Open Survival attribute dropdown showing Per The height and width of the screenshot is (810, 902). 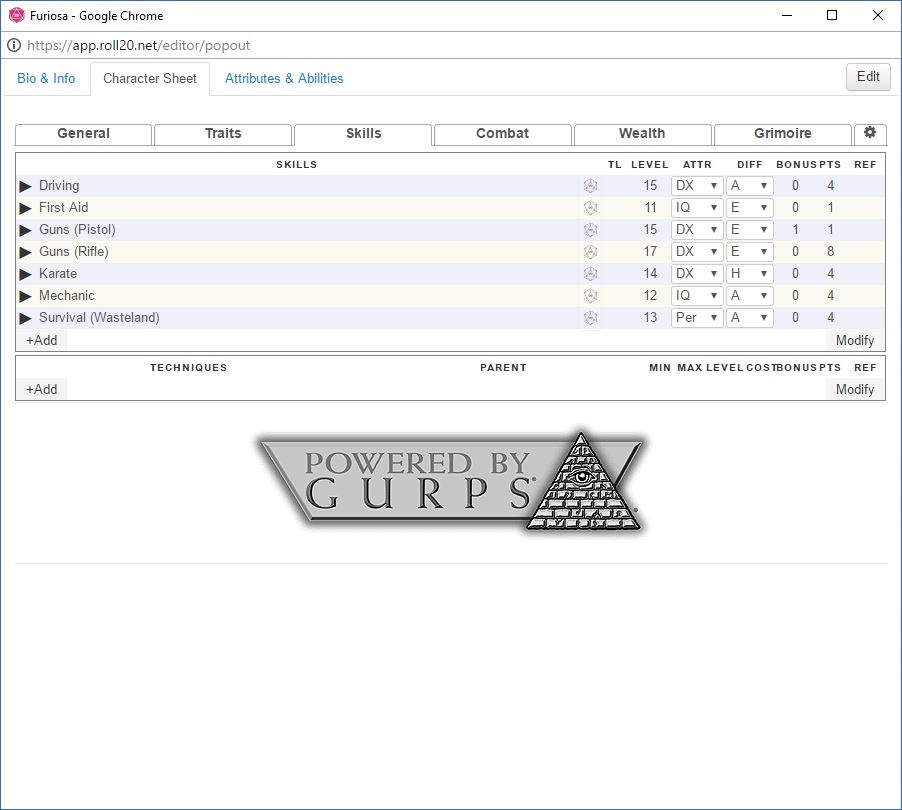(697, 318)
